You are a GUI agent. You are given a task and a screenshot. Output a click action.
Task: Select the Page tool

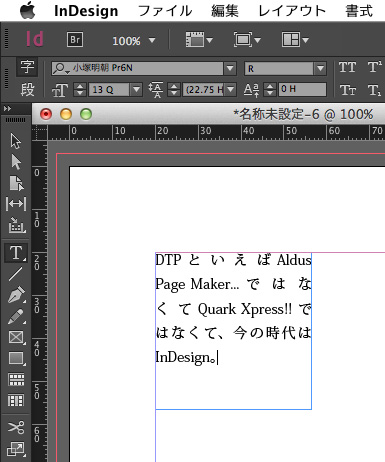[16, 183]
